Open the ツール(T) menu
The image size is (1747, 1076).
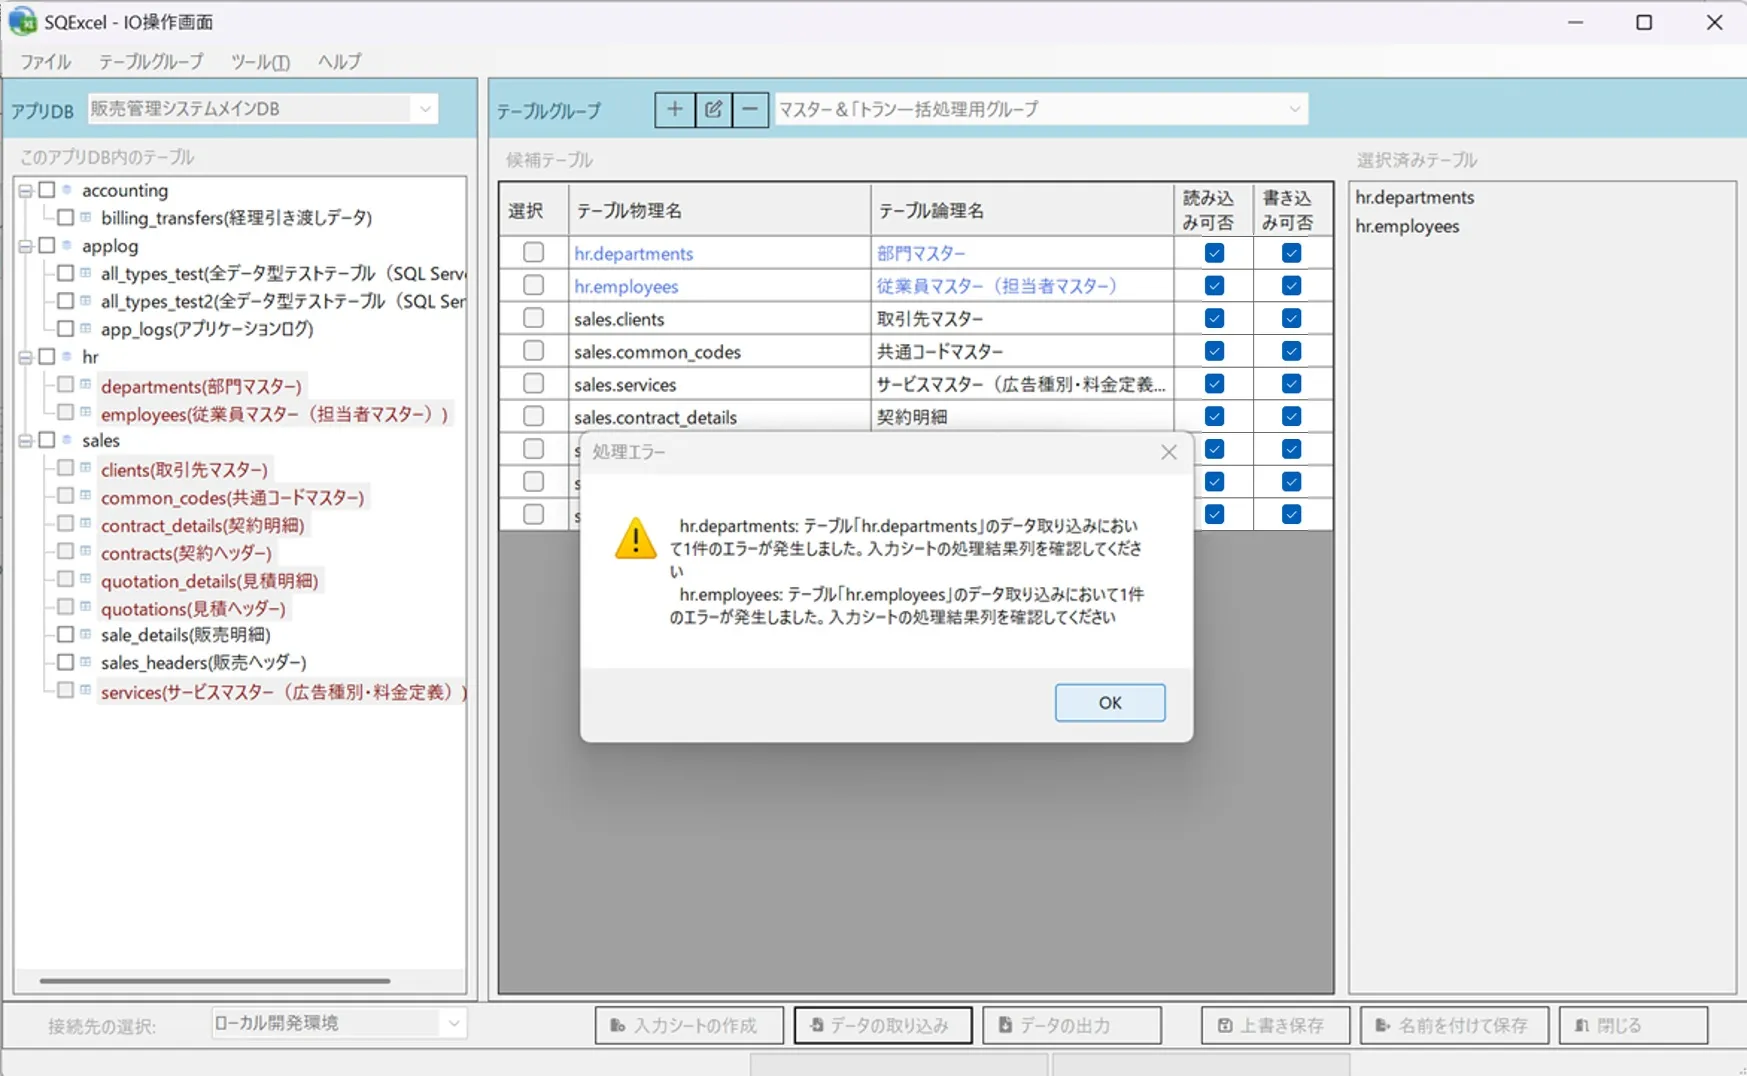(x=260, y=61)
